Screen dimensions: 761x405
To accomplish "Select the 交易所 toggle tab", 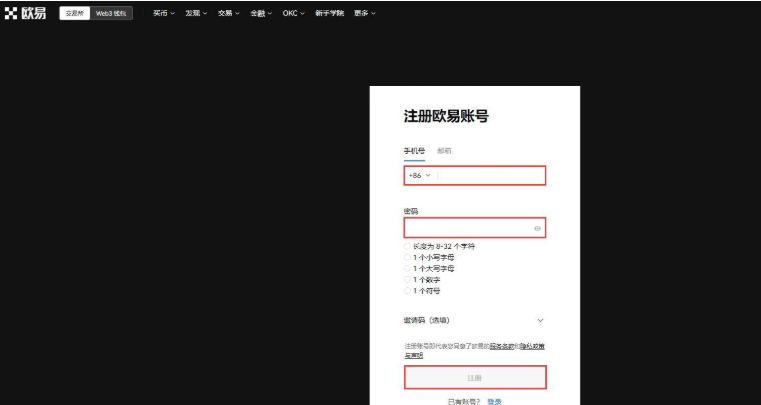I will (75, 14).
